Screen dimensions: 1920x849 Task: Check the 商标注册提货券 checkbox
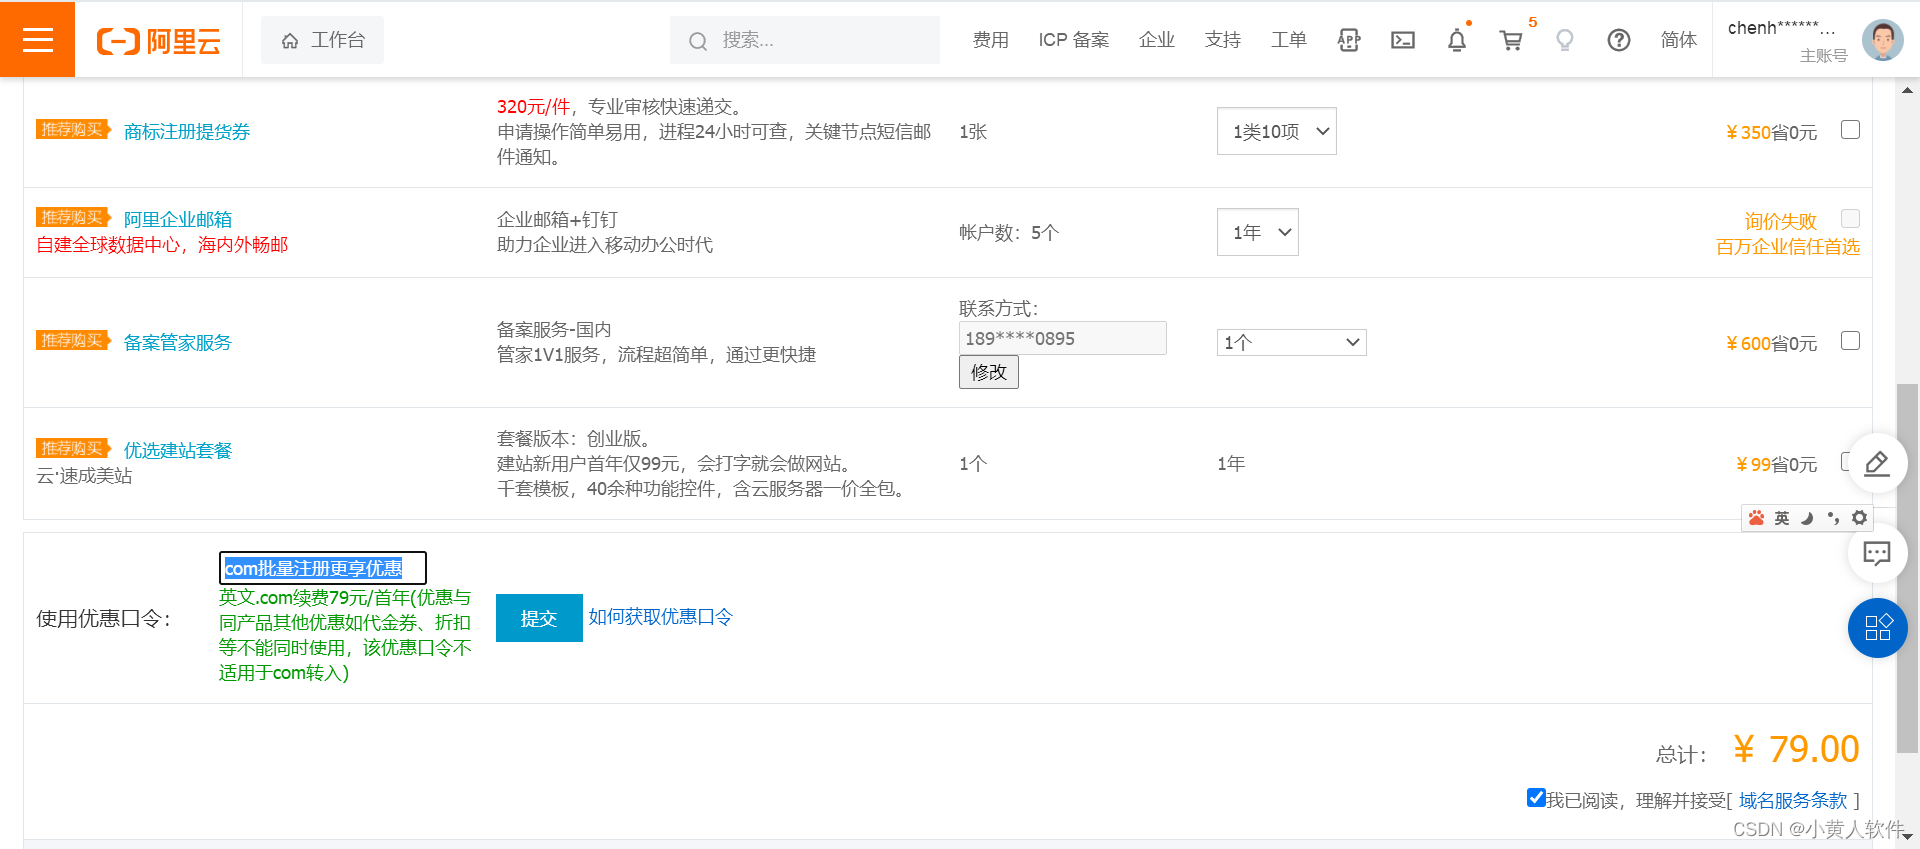pos(1850,130)
